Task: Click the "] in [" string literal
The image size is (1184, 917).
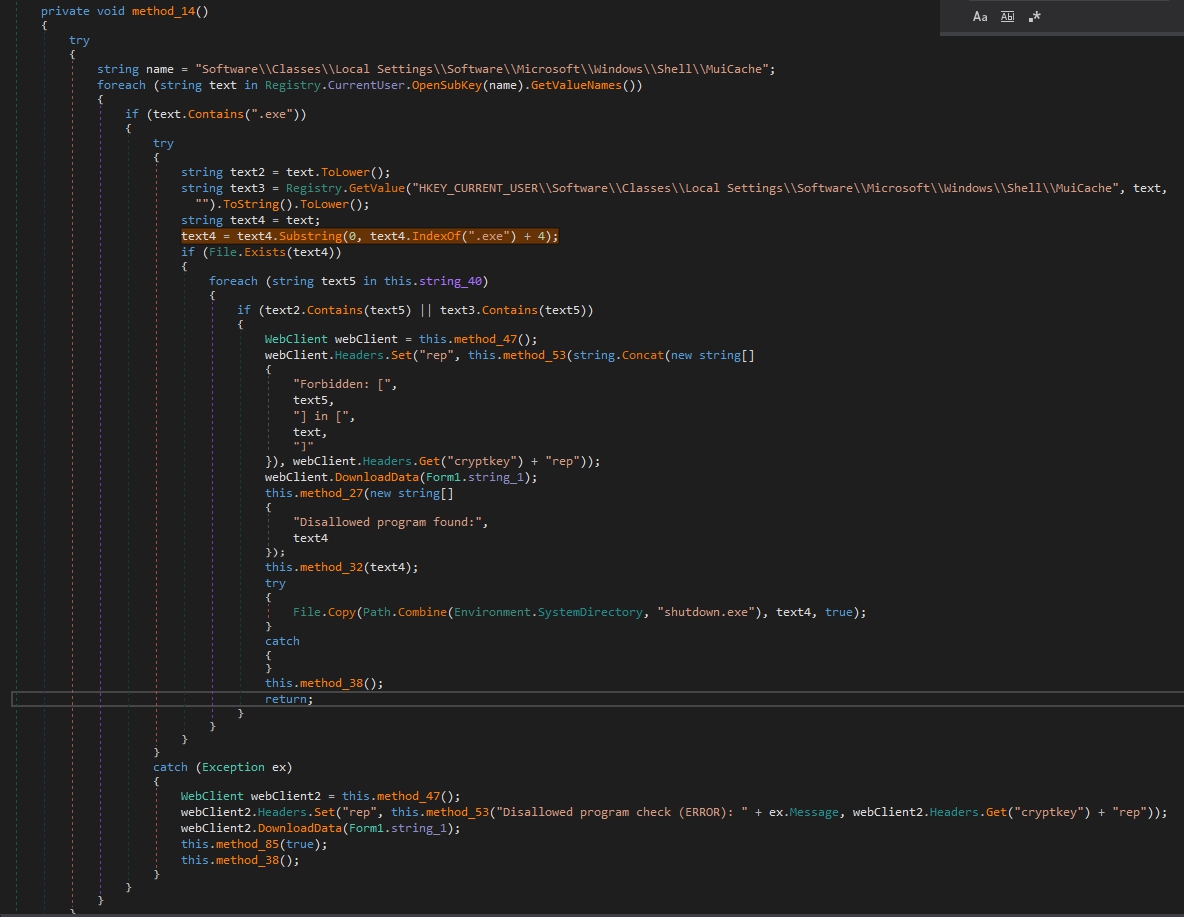Action: 321,416
